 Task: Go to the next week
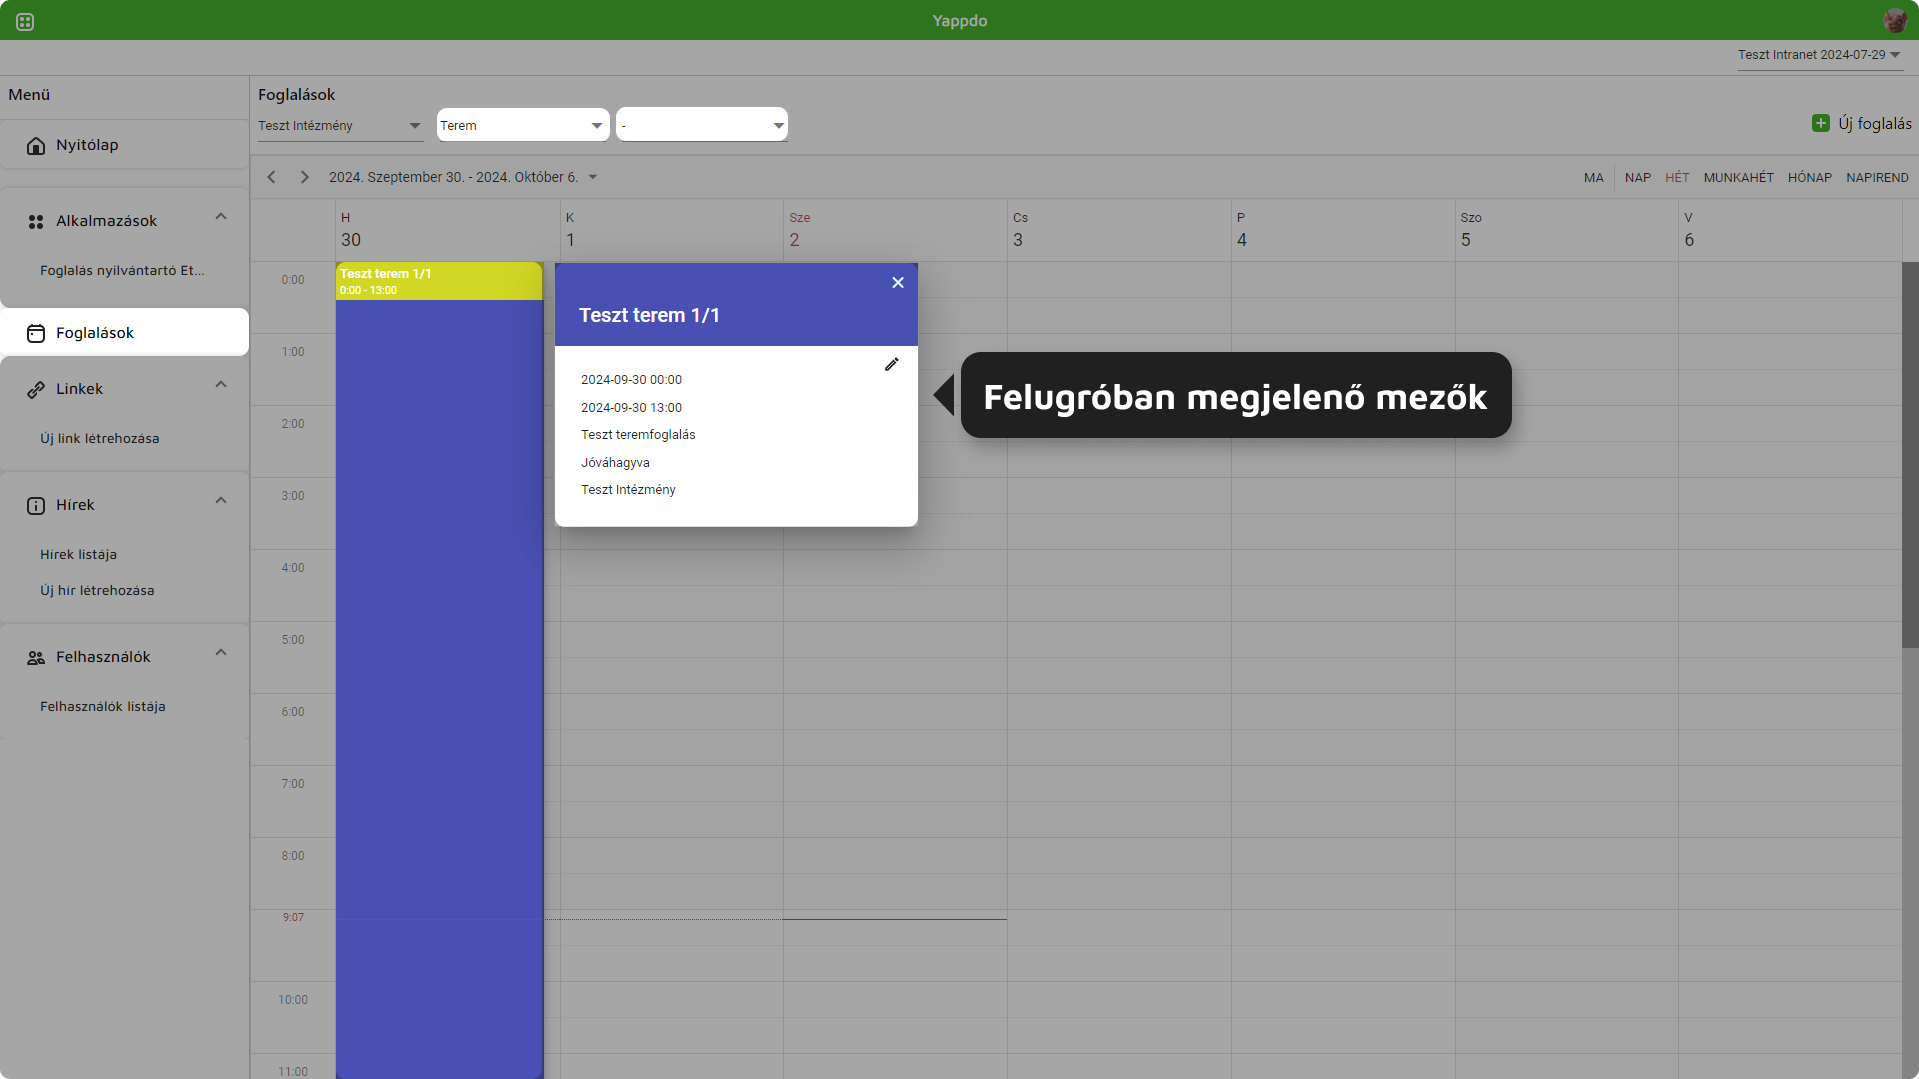click(304, 177)
